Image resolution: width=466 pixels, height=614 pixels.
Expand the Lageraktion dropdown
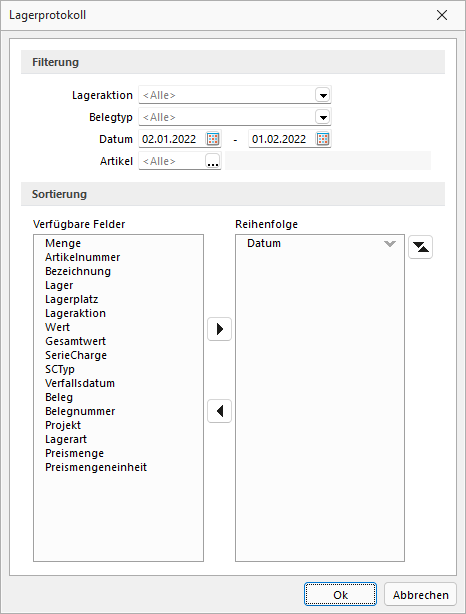(323, 95)
